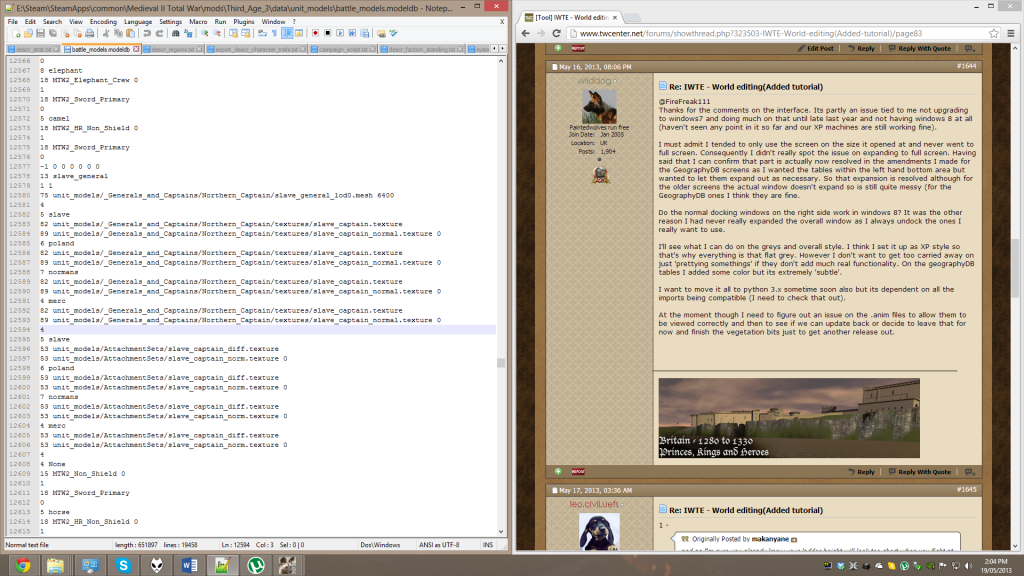Screen dimensions: 1024x576
Task: Start macro recording with the red record icon
Action: (314, 33)
